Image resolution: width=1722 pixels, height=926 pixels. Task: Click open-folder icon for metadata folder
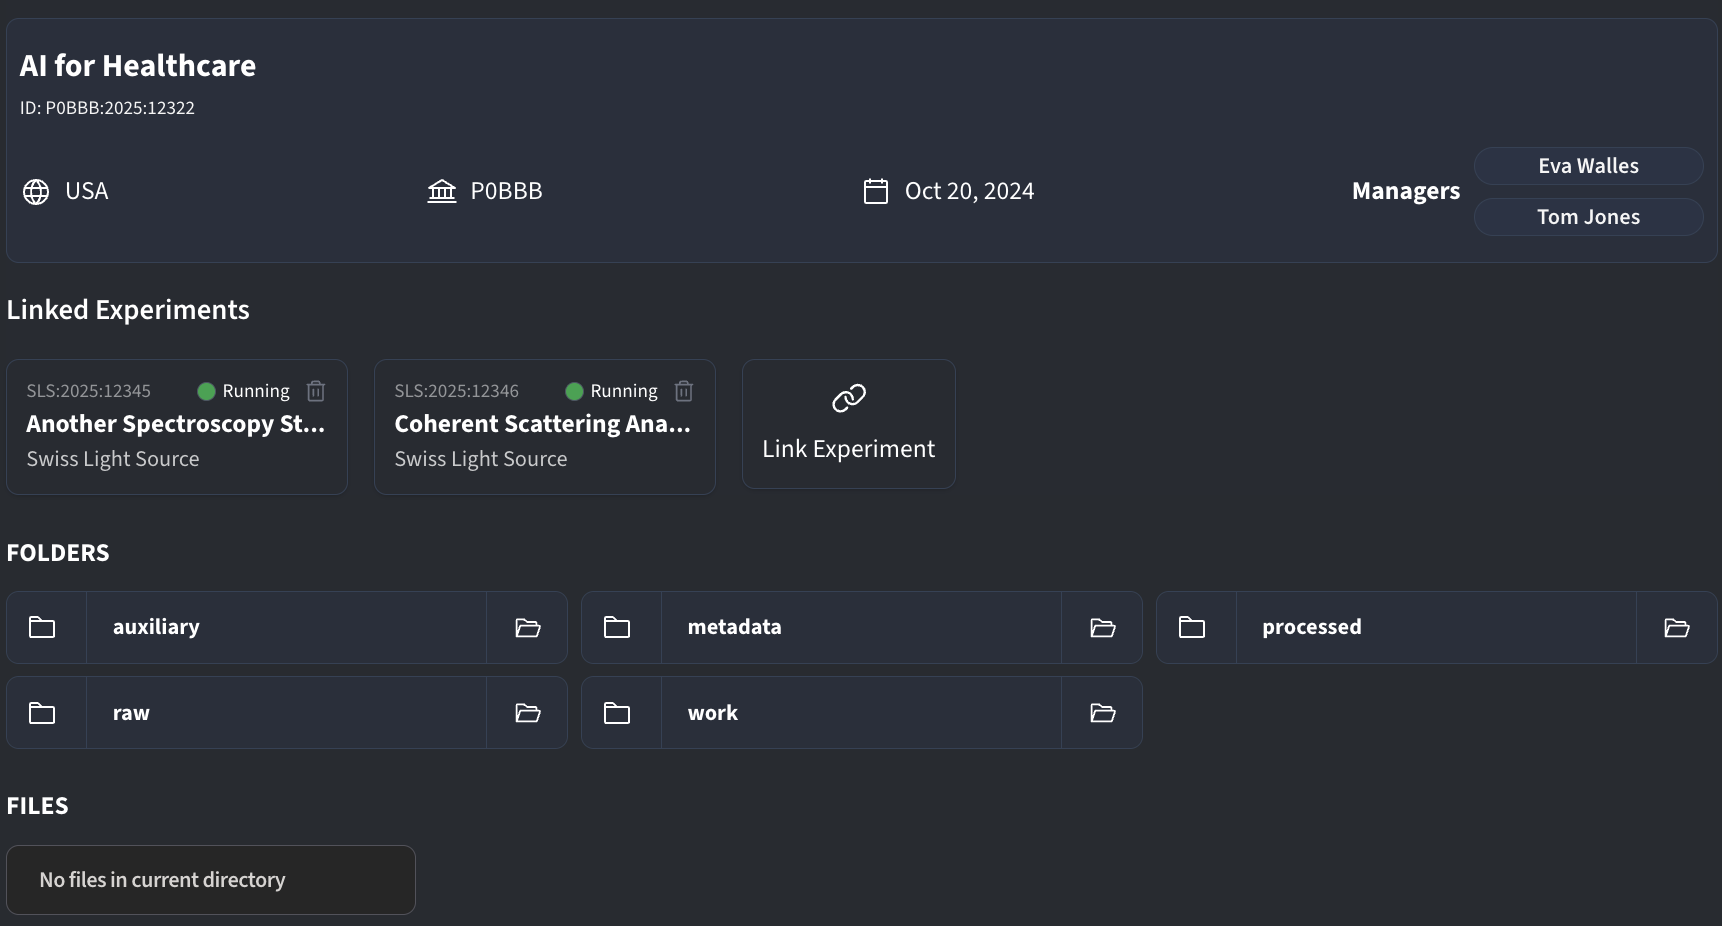point(1102,628)
